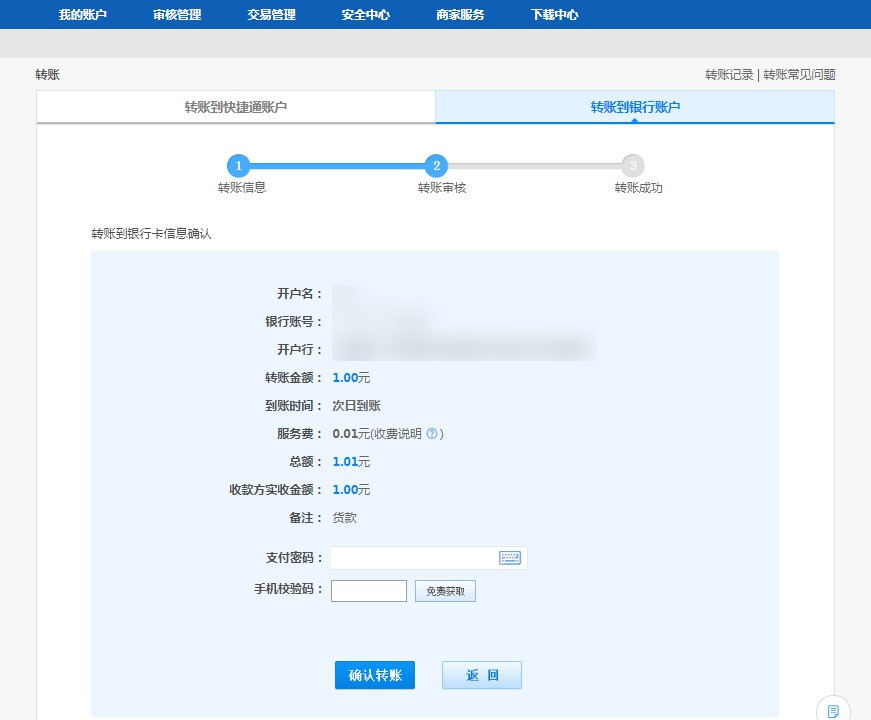Screen dimensions: 871x720
Task: Switch to the 转账到快捷通账户 tab
Action: click(x=236, y=107)
